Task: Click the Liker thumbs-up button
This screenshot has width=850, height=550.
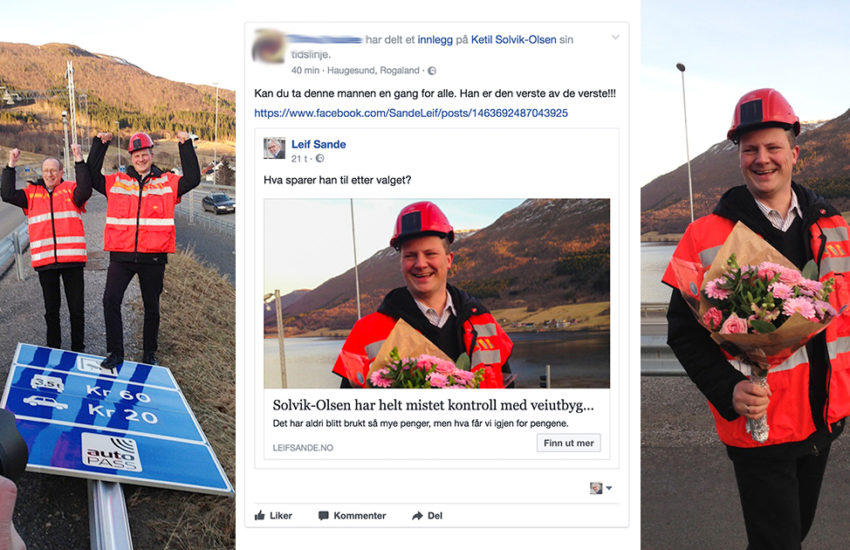Action: pyautogui.click(x=273, y=515)
